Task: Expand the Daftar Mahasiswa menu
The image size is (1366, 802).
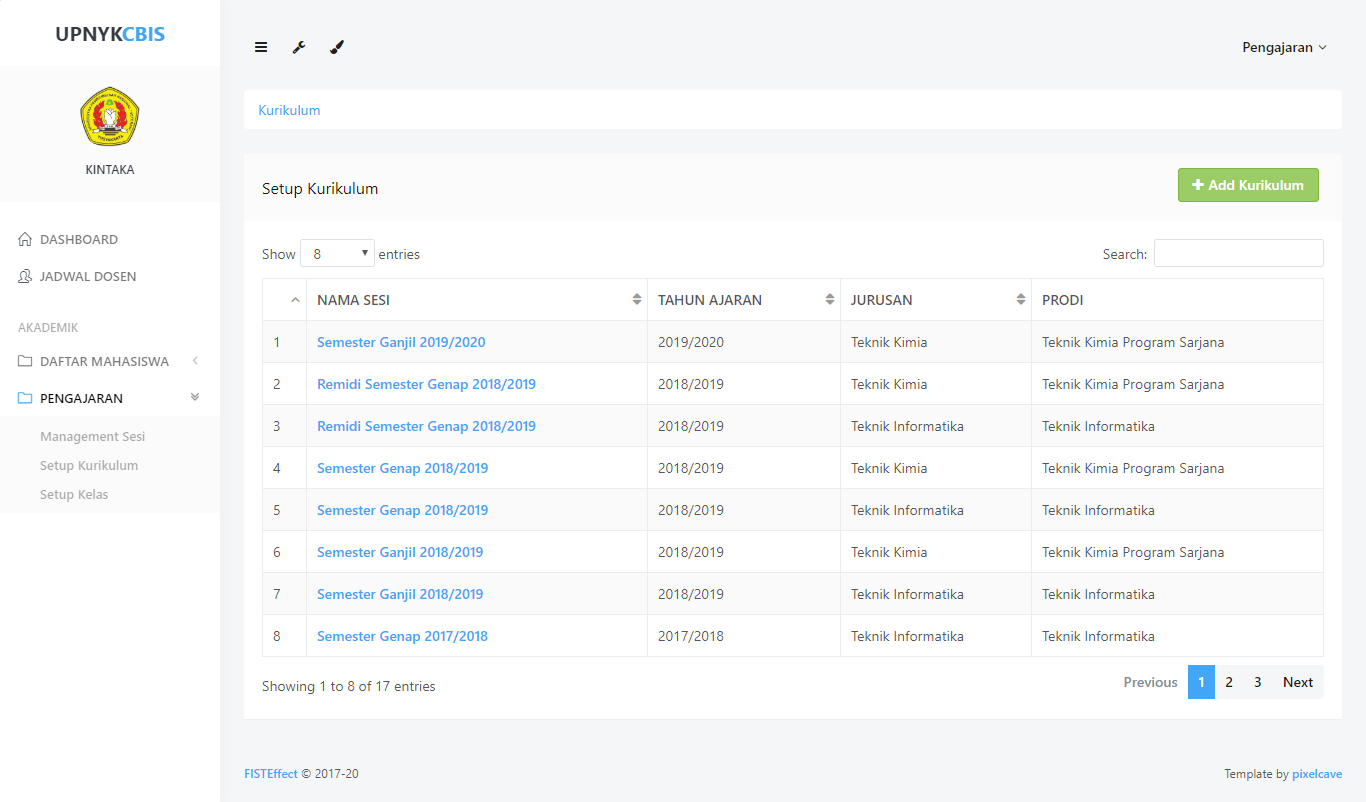Action: click(x=104, y=362)
